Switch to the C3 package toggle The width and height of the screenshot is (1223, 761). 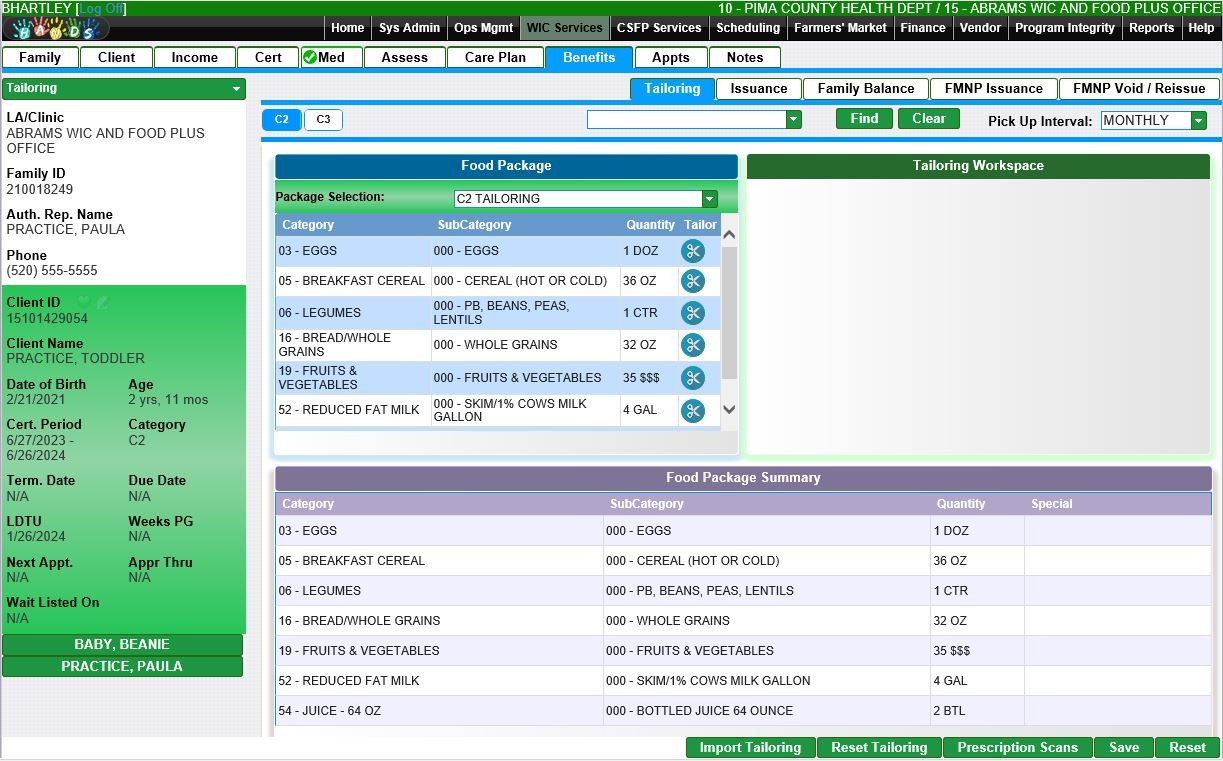(323, 120)
